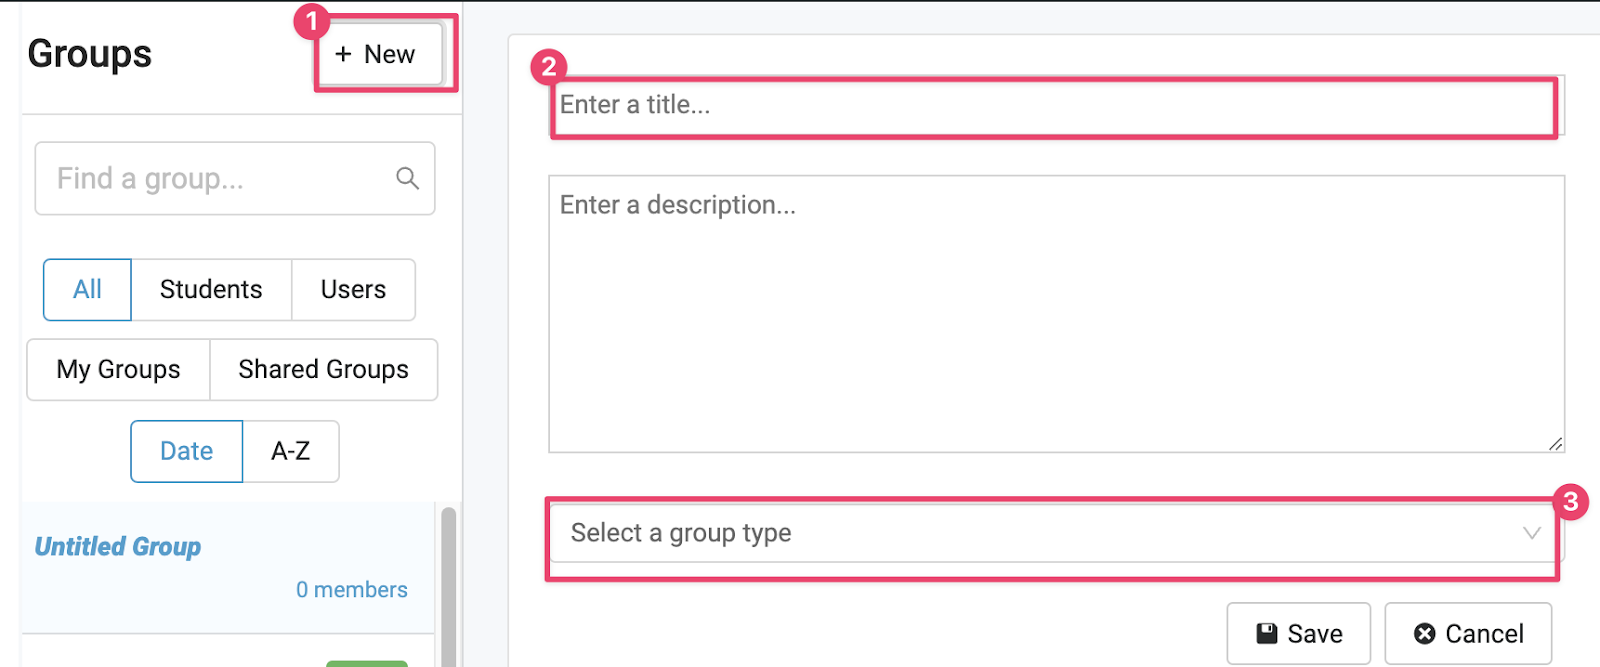Click the description box resize handle
The image size is (1600, 667).
click(x=1555, y=444)
